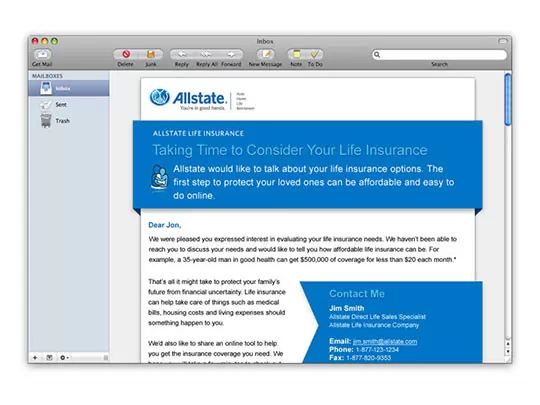Compose a New Message
540x405 pixels.
pyautogui.click(x=266, y=54)
